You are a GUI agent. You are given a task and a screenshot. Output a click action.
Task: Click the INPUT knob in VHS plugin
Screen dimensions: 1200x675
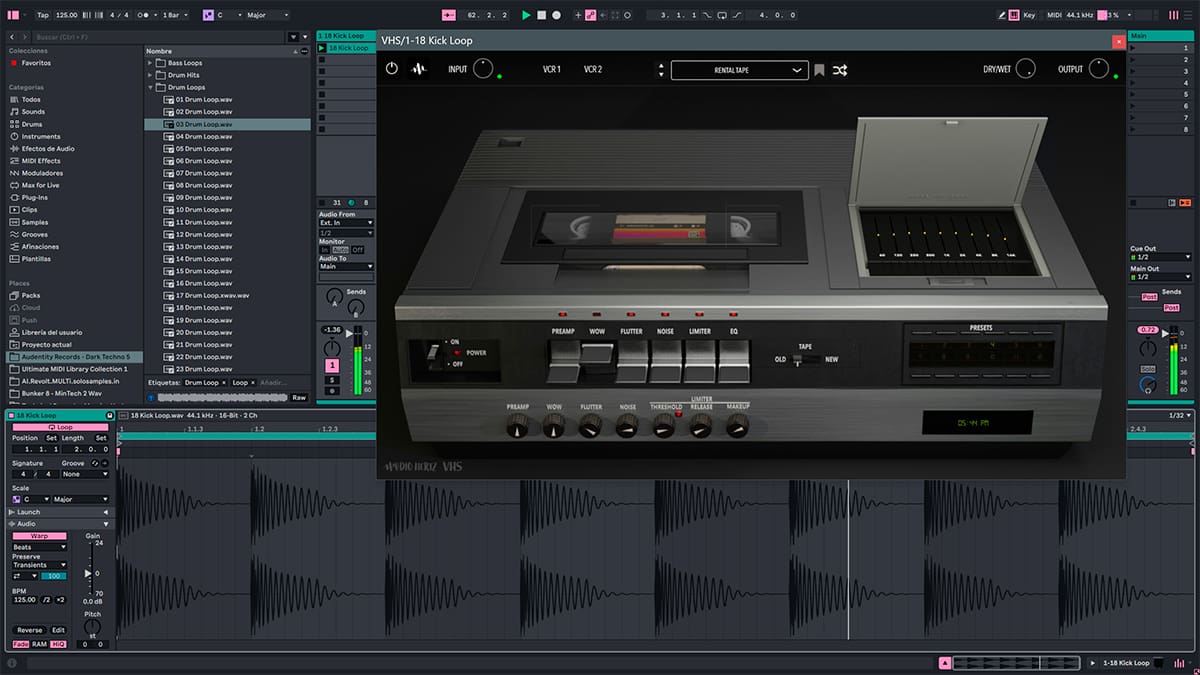pyautogui.click(x=483, y=69)
